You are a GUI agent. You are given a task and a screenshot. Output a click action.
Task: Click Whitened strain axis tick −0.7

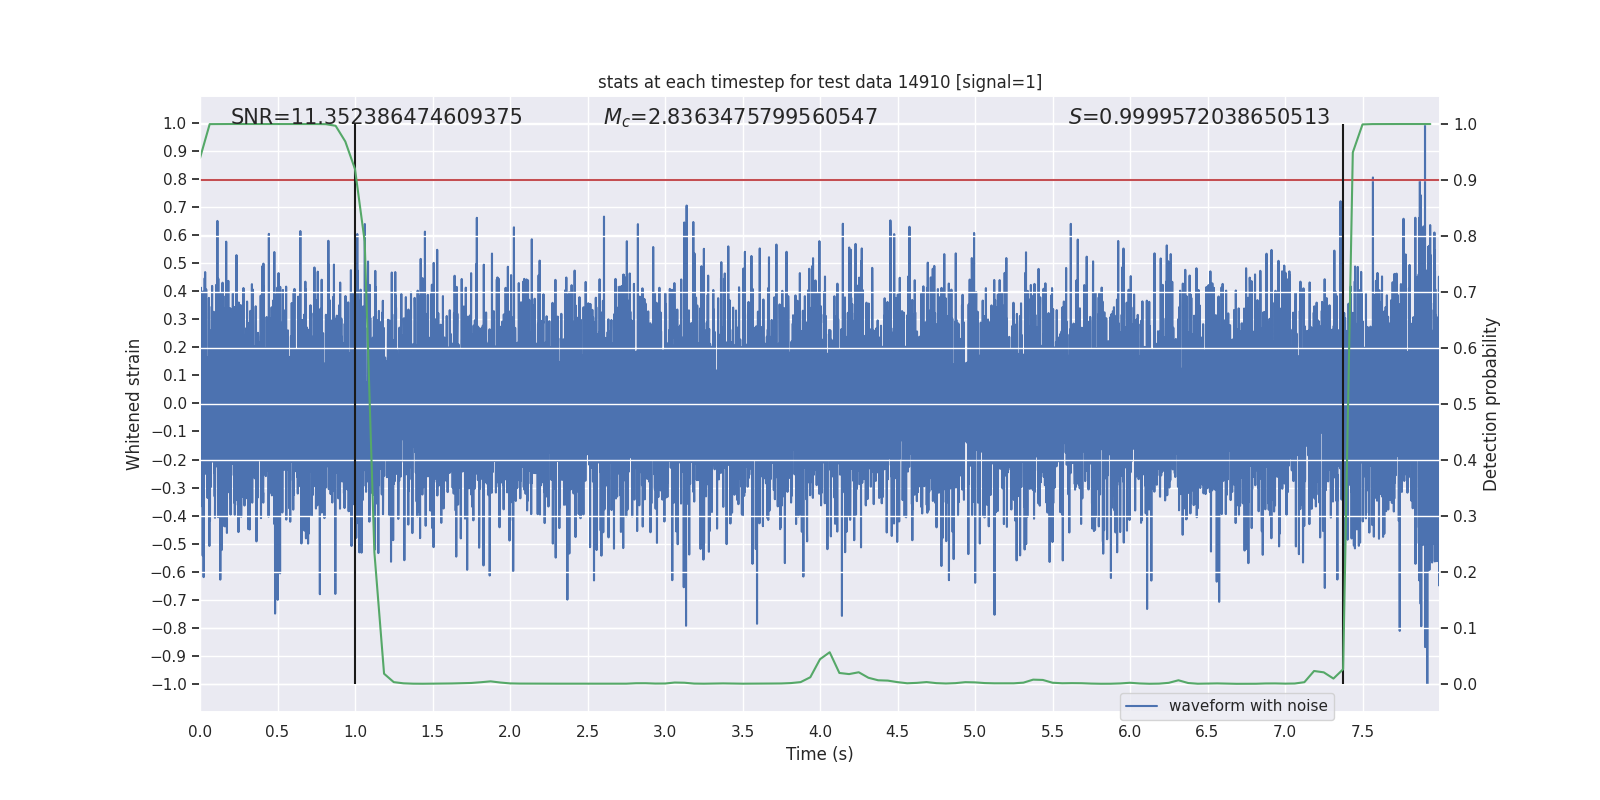tap(169, 600)
